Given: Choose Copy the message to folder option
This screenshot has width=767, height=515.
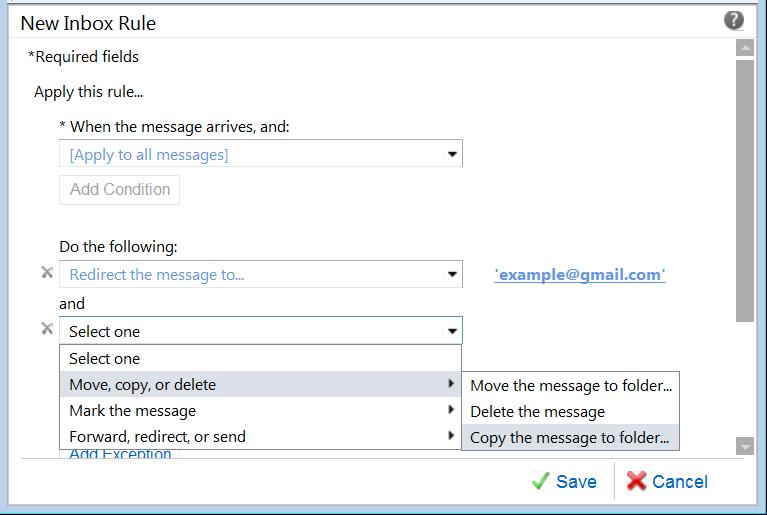Looking at the screenshot, I should pyautogui.click(x=569, y=437).
